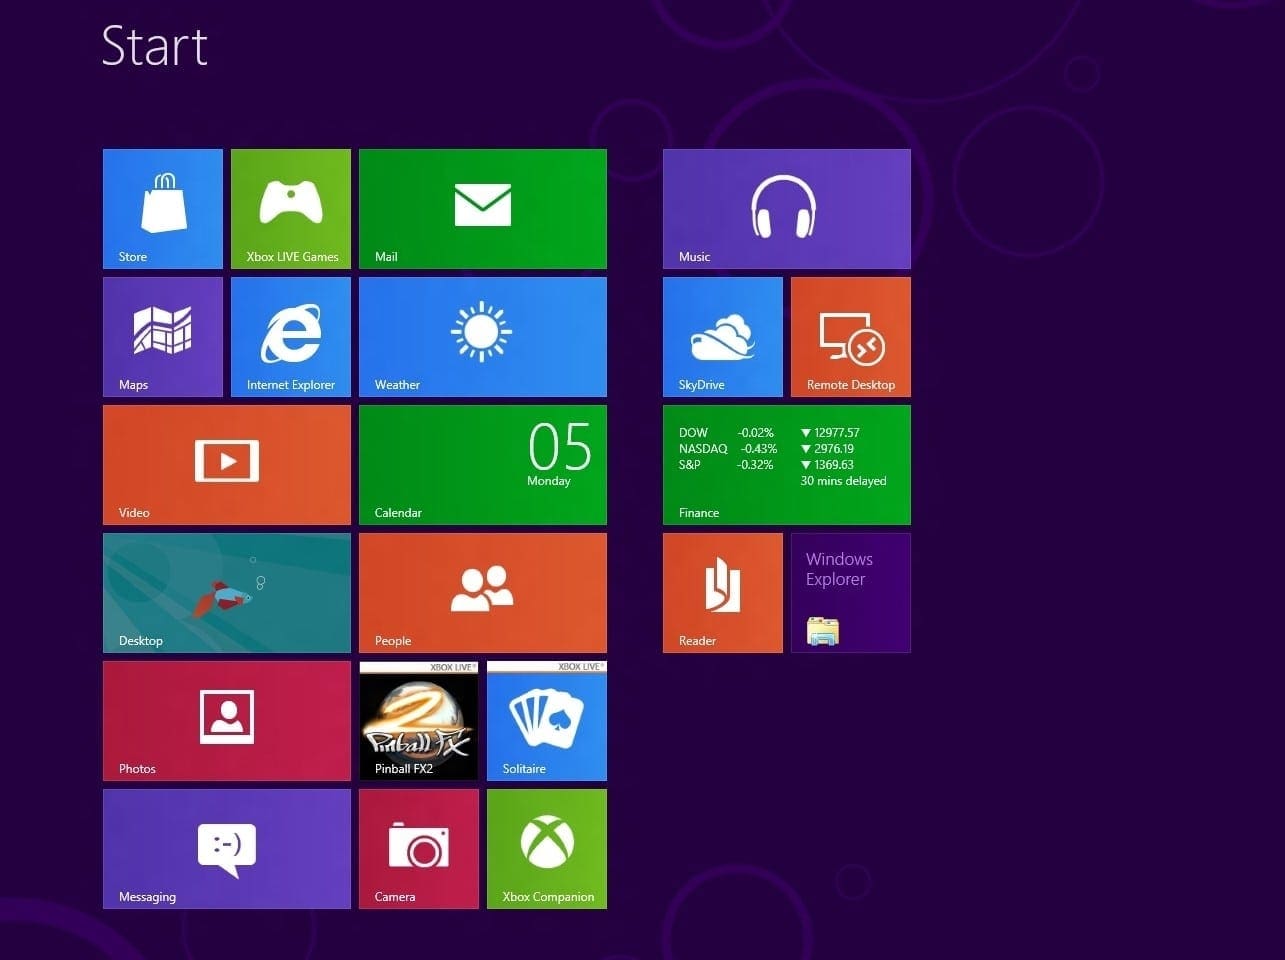Launch Internet Explorer
The image size is (1285, 960).
coord(290,336)
